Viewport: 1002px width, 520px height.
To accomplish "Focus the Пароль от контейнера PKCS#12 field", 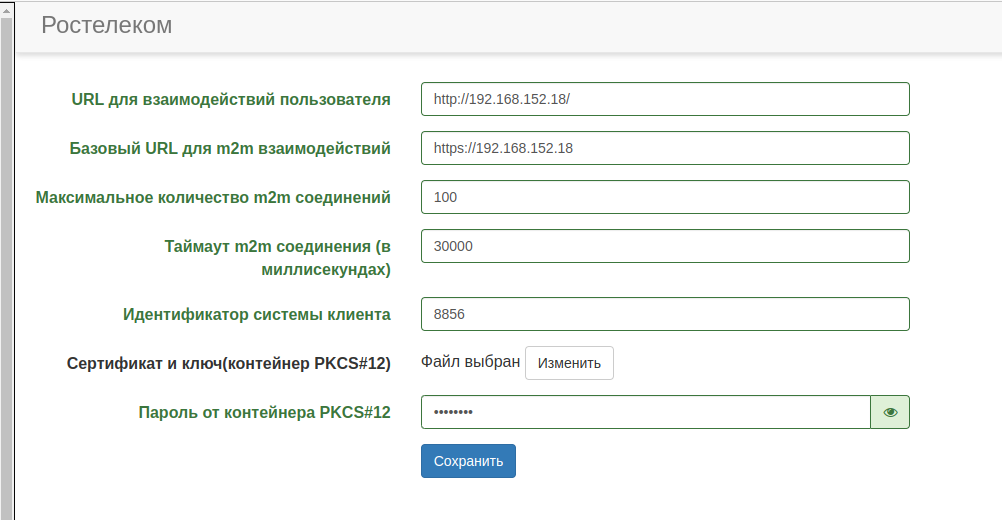I will click(x=645, y=412).
